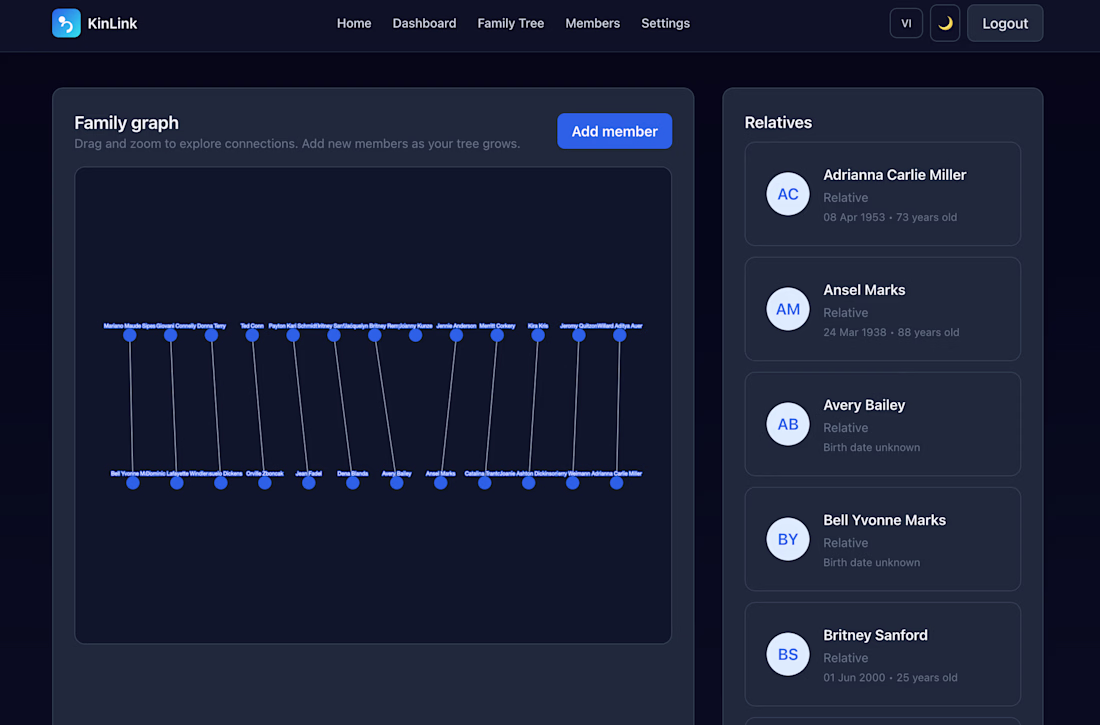Open the Settings nav item
The height and width of the screenshot is (725, 1100).
tap(665, 23)
